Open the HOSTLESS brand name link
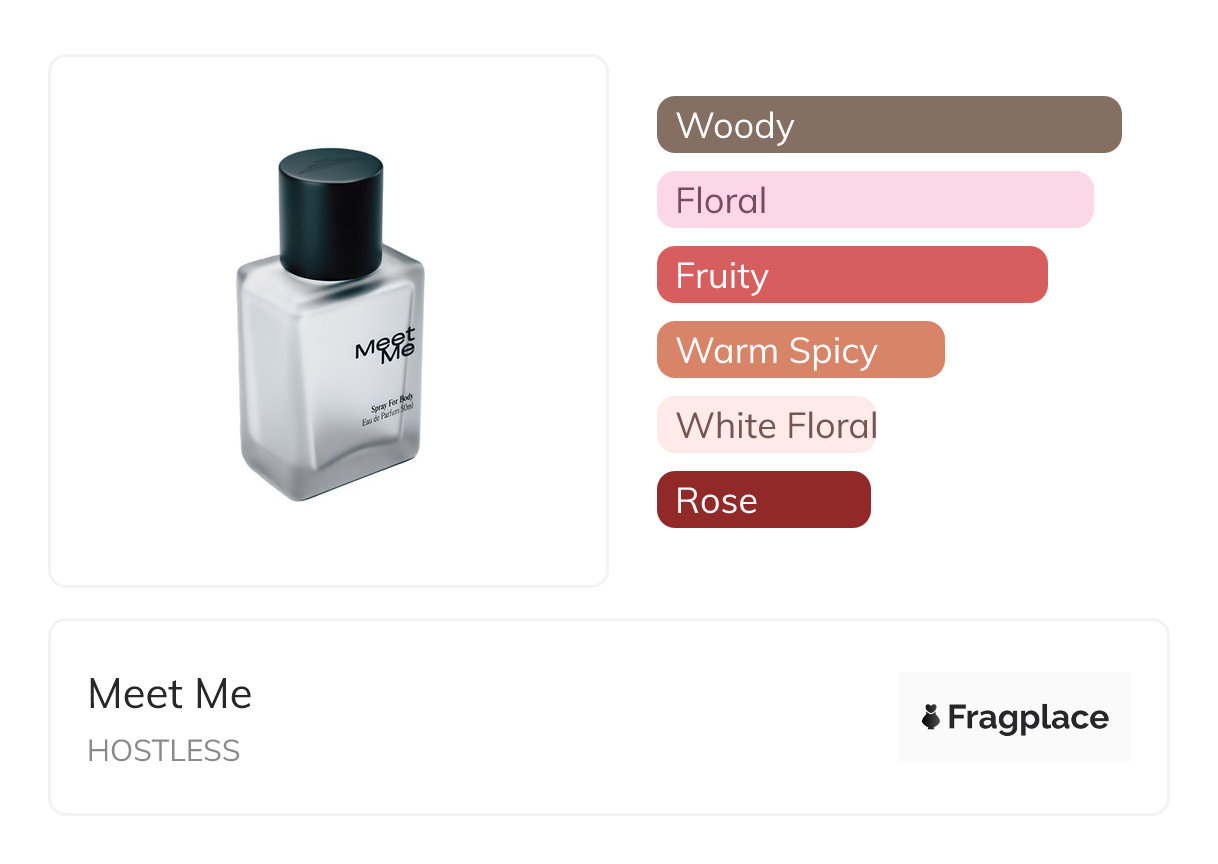1218x864 pixels. 164,751
